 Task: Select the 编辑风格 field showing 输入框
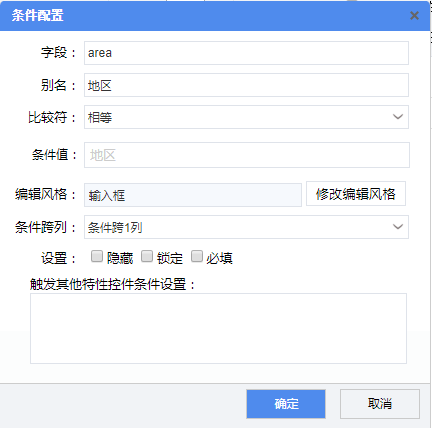click(193, 195)
